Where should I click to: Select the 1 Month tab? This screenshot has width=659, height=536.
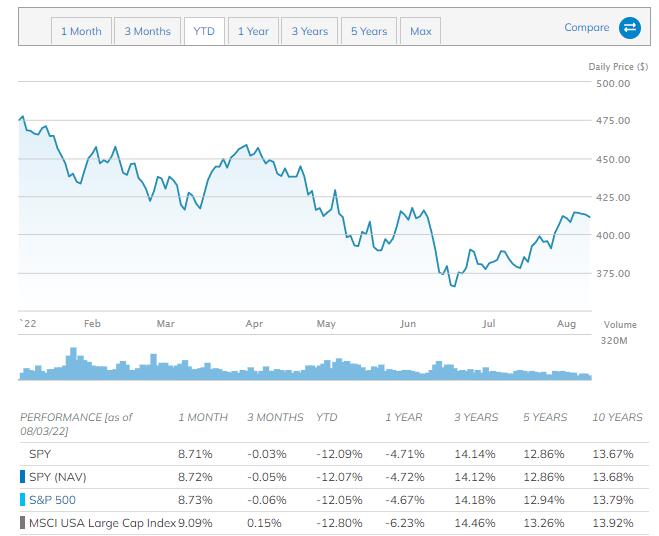[x=82, y=31]
